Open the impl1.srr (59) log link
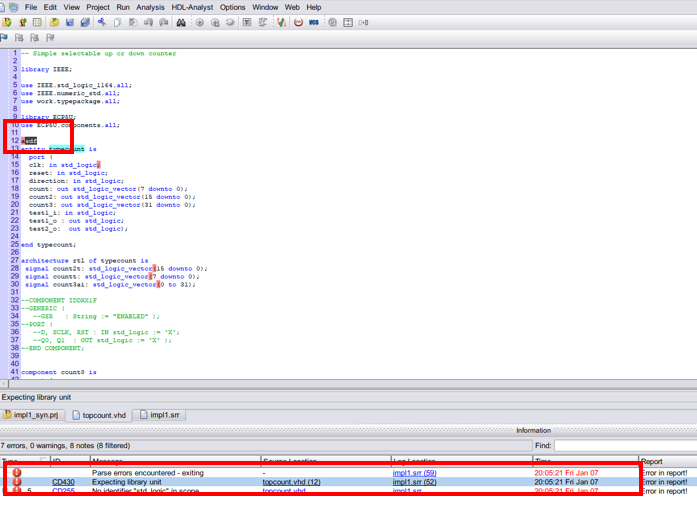This screenshot has width=697, height=508. tap(414, 473)
